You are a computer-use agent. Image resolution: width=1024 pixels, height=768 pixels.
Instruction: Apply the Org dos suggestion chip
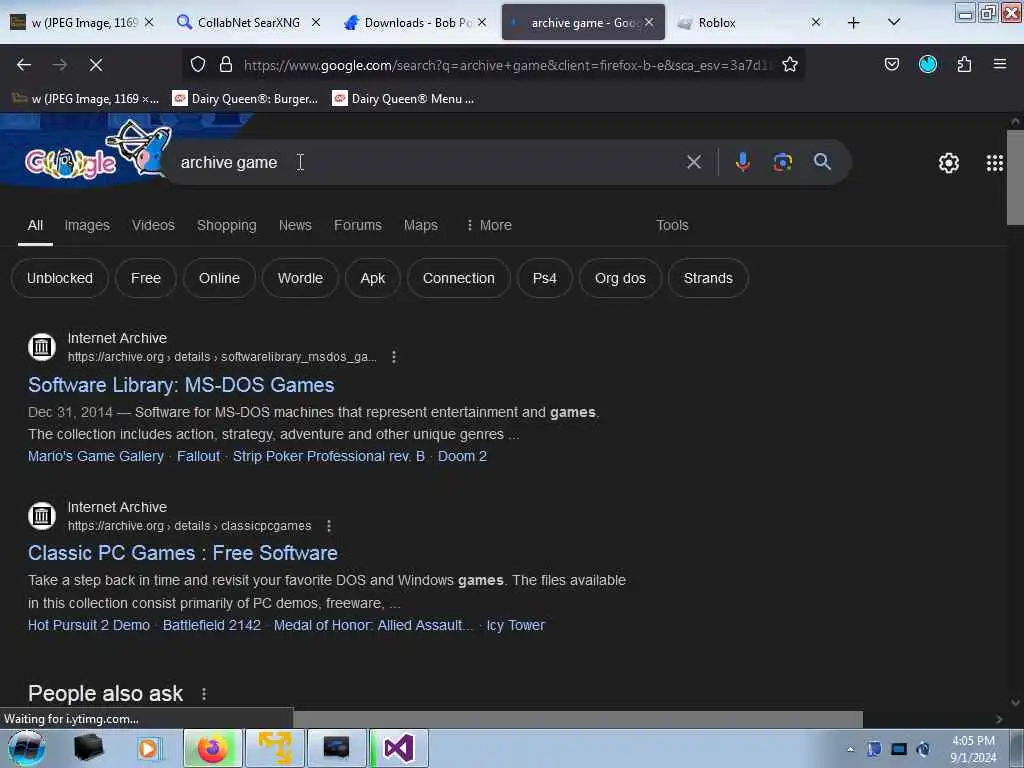tap(620, 278)
